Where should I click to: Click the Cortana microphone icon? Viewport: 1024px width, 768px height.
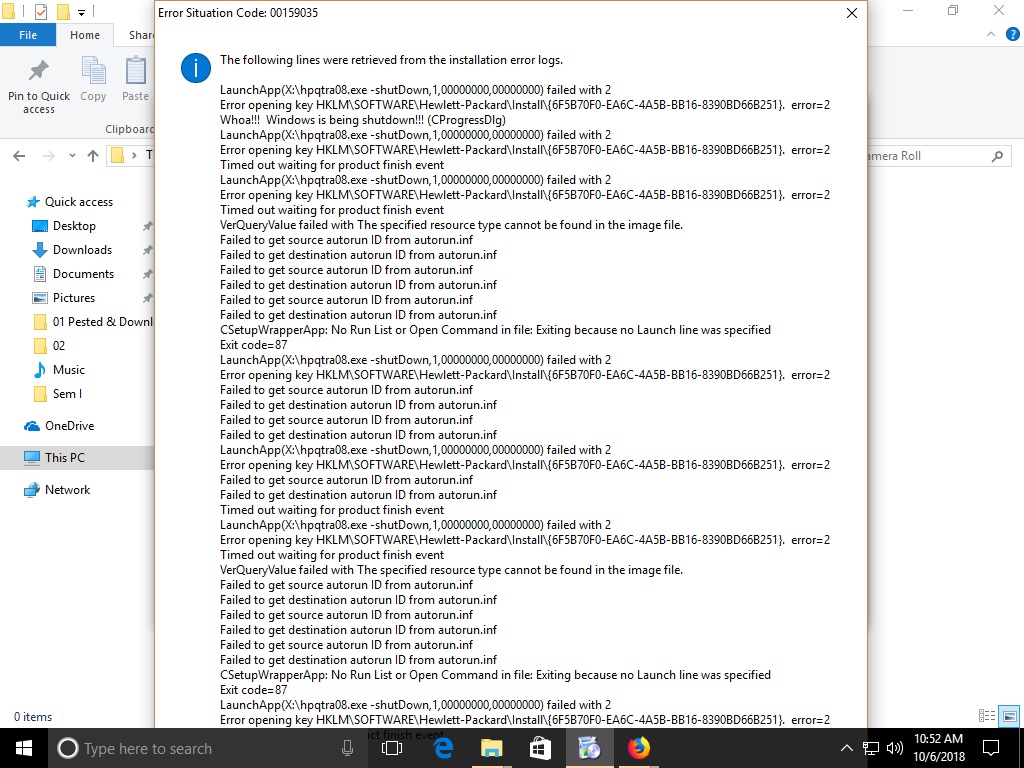coord(347,748)
